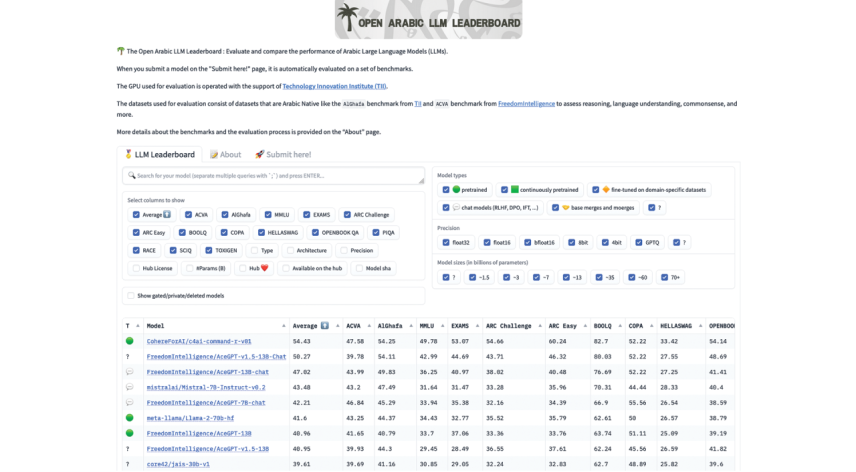Image resolution: width=856 pixels, height=472 pixels.
Task: Open the LLM Leaderboard tab
Action: 159,154
